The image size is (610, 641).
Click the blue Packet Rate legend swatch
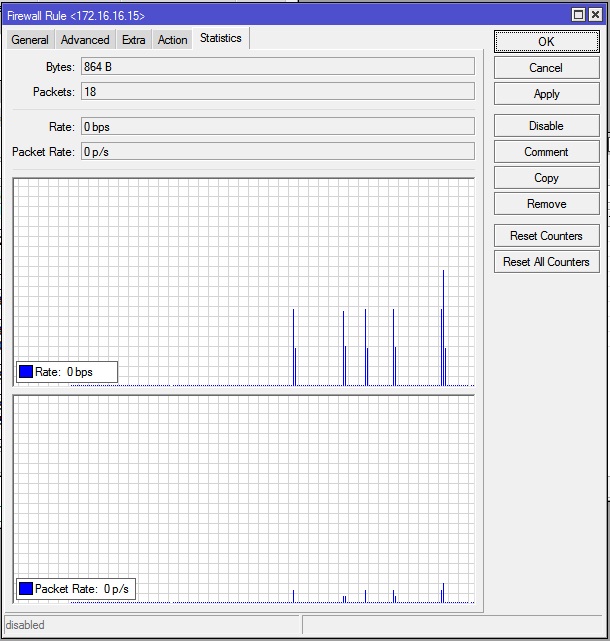(26, 589)
